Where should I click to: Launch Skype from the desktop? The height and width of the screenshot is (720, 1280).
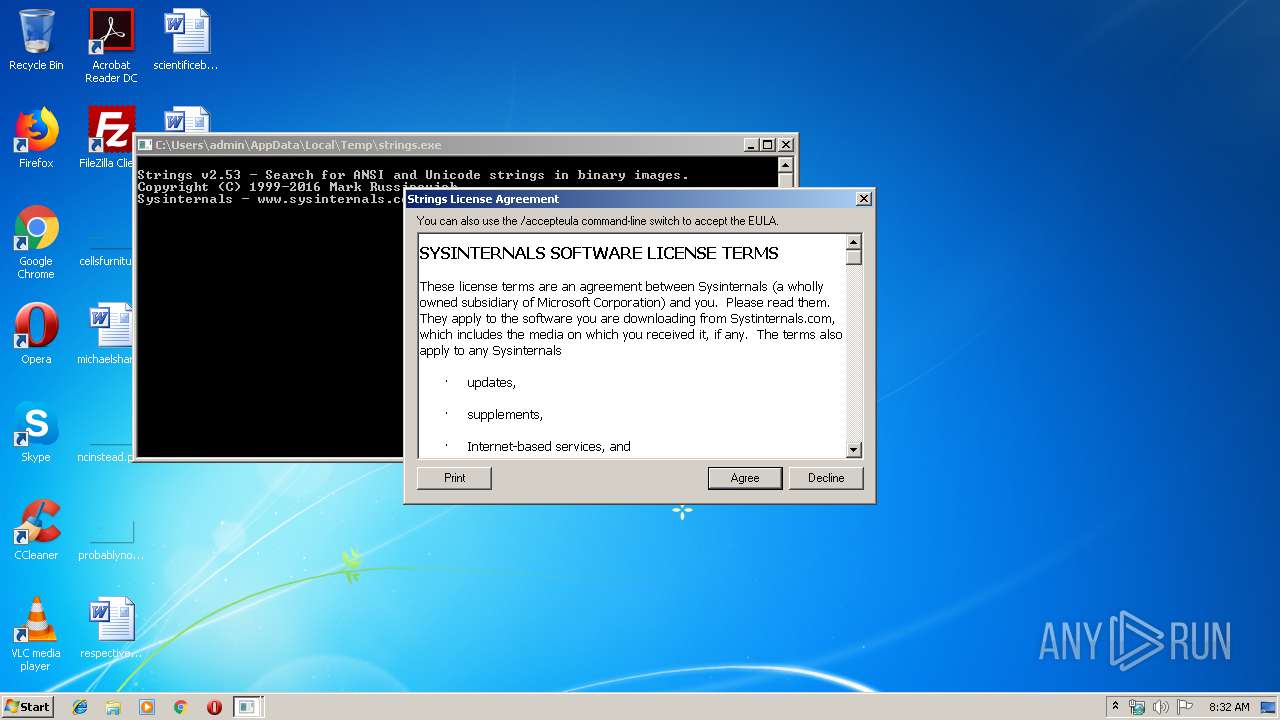[x=36, y=432]
